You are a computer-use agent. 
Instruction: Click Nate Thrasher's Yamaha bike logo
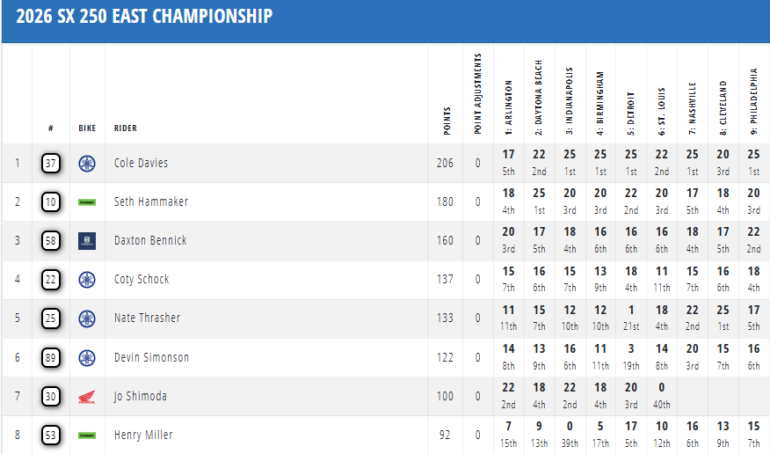(x=87, y=319)
